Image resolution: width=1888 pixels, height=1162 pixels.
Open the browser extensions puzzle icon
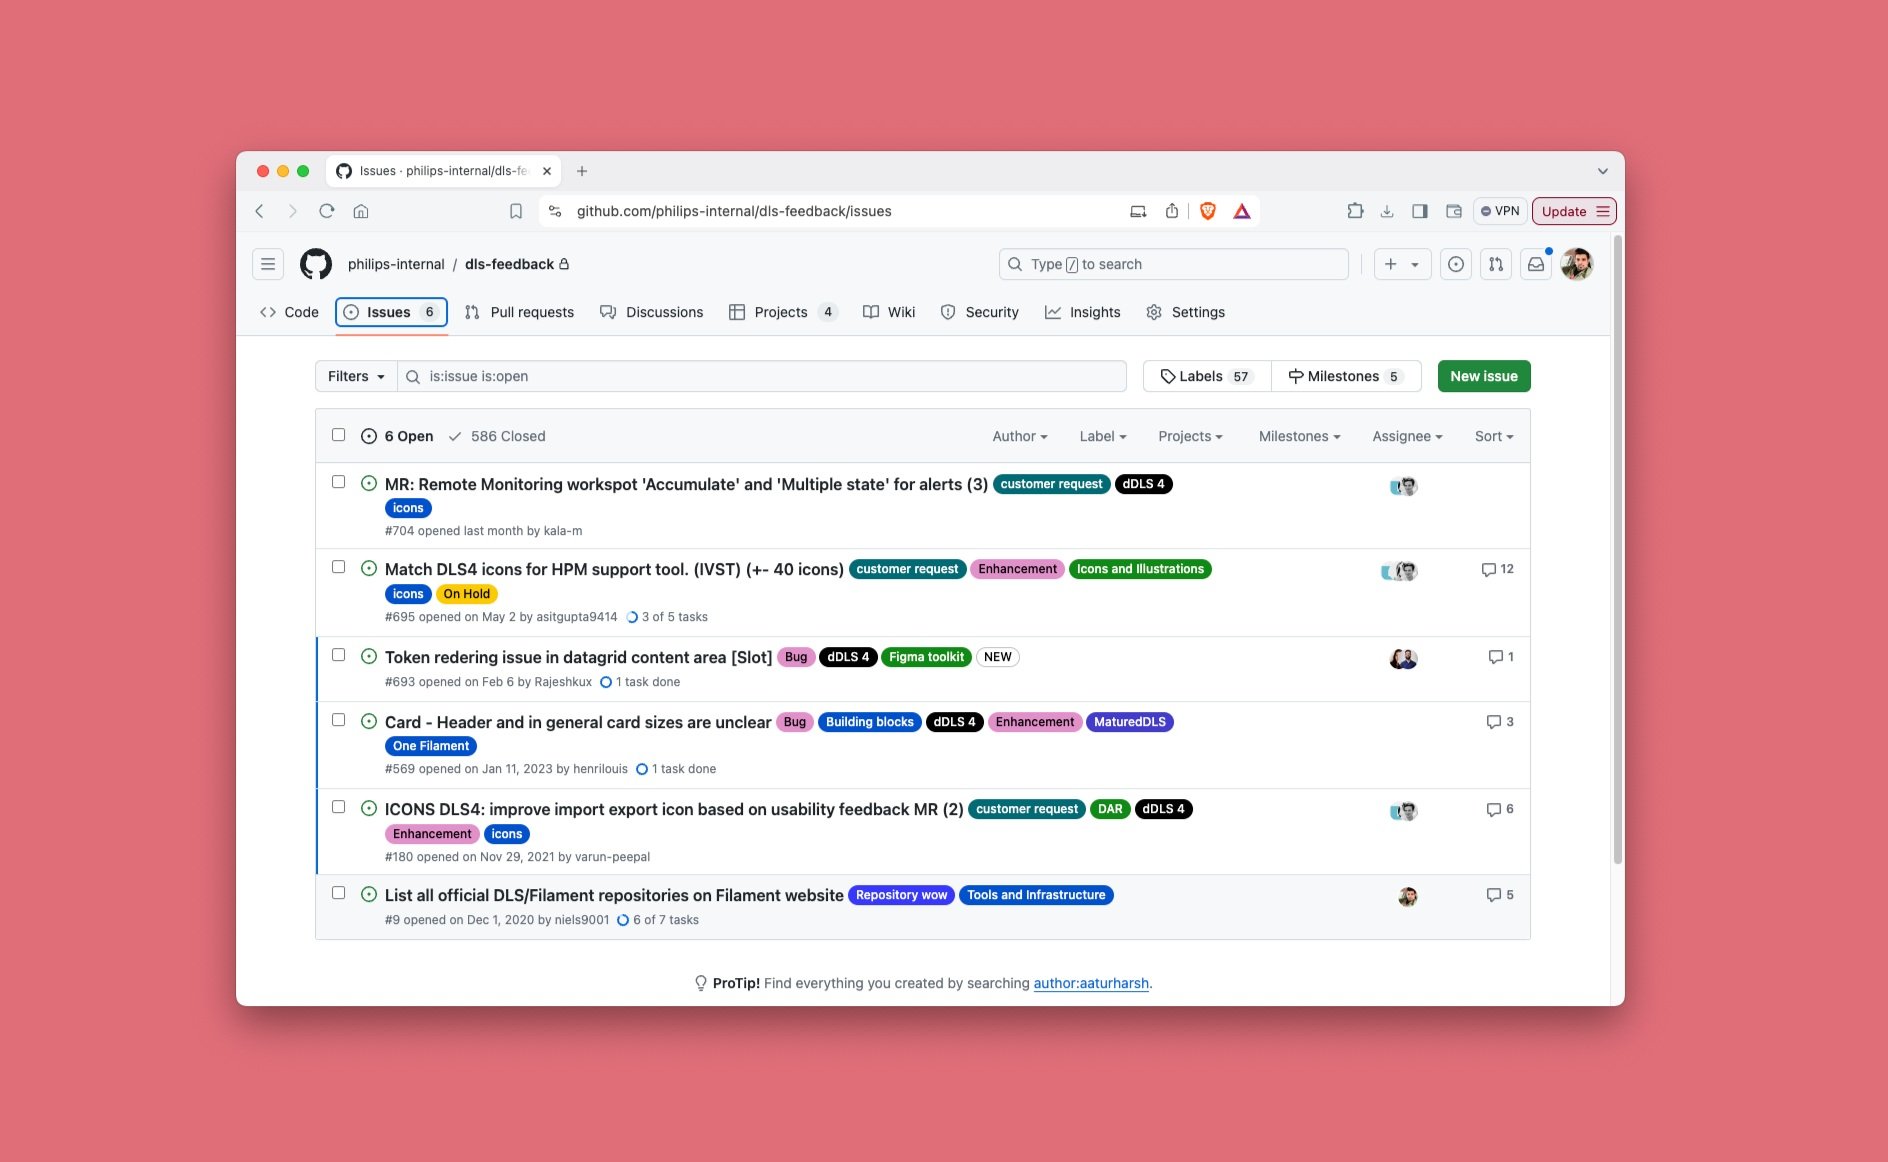pyautogui.click(x=1355, y=211)
